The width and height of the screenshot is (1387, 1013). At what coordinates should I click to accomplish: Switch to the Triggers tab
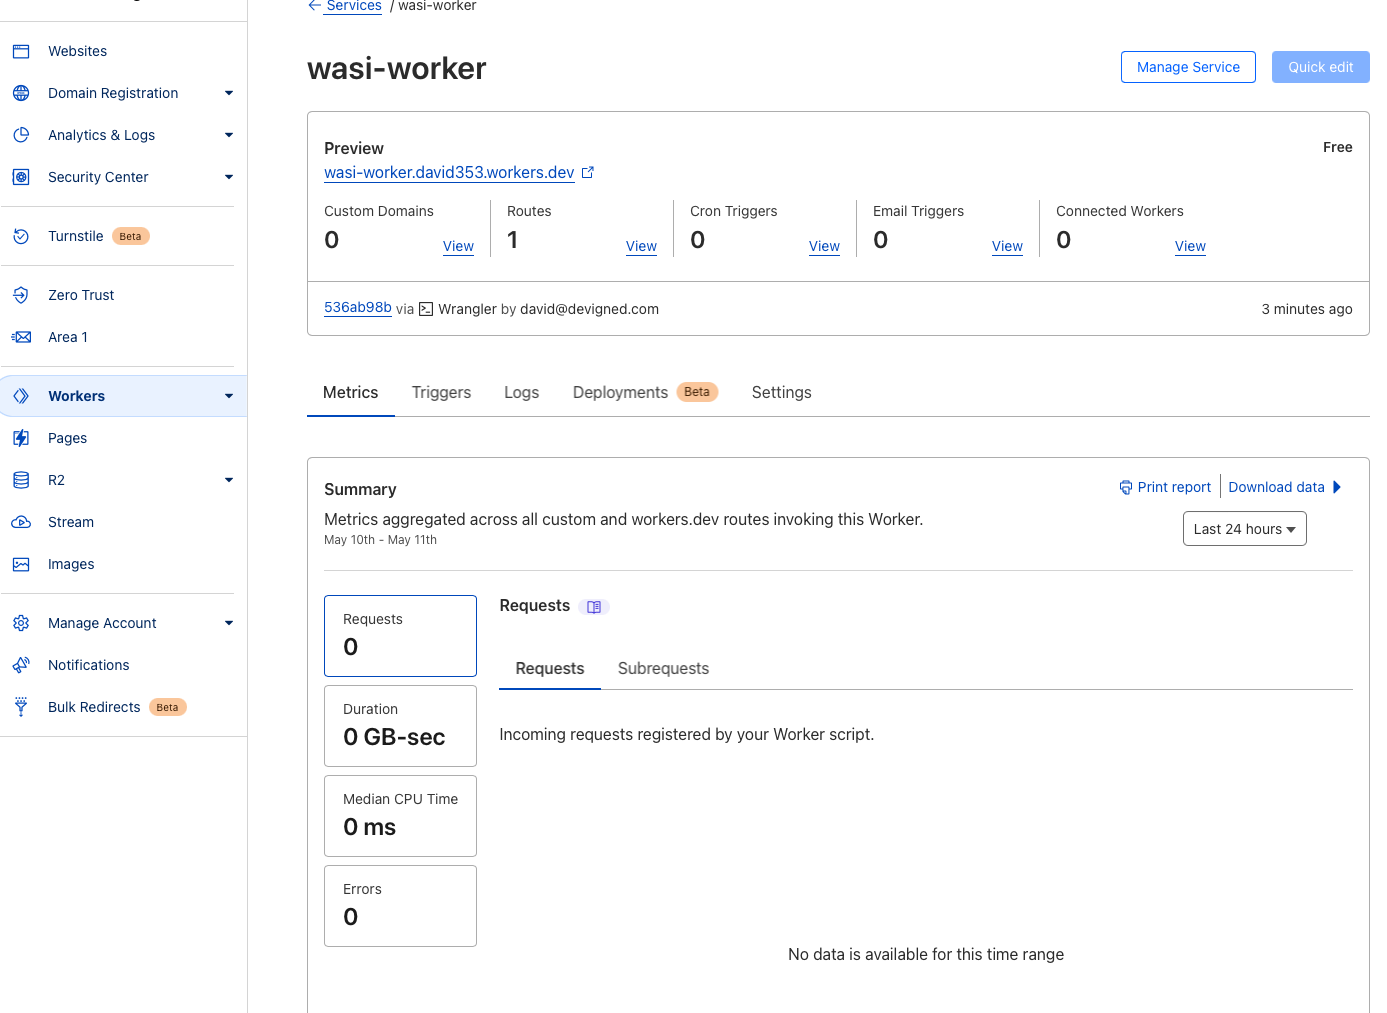point(441,393)
